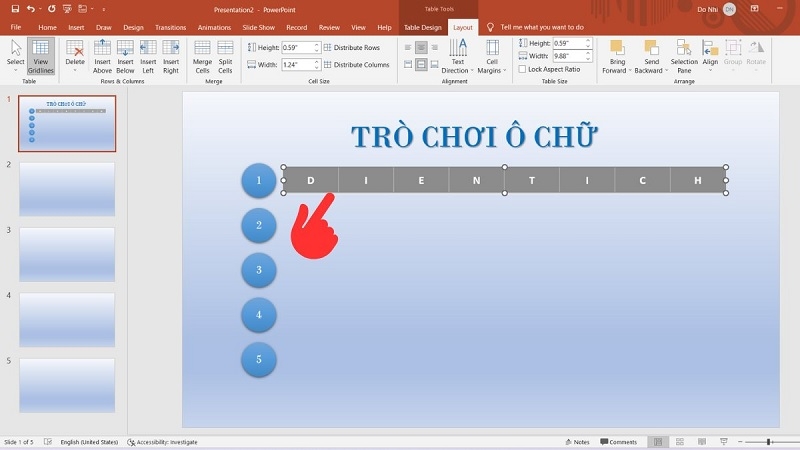The image size is (800, 450).
Task: Select slide 5 thumbnail
Action: tap(67, 385)
